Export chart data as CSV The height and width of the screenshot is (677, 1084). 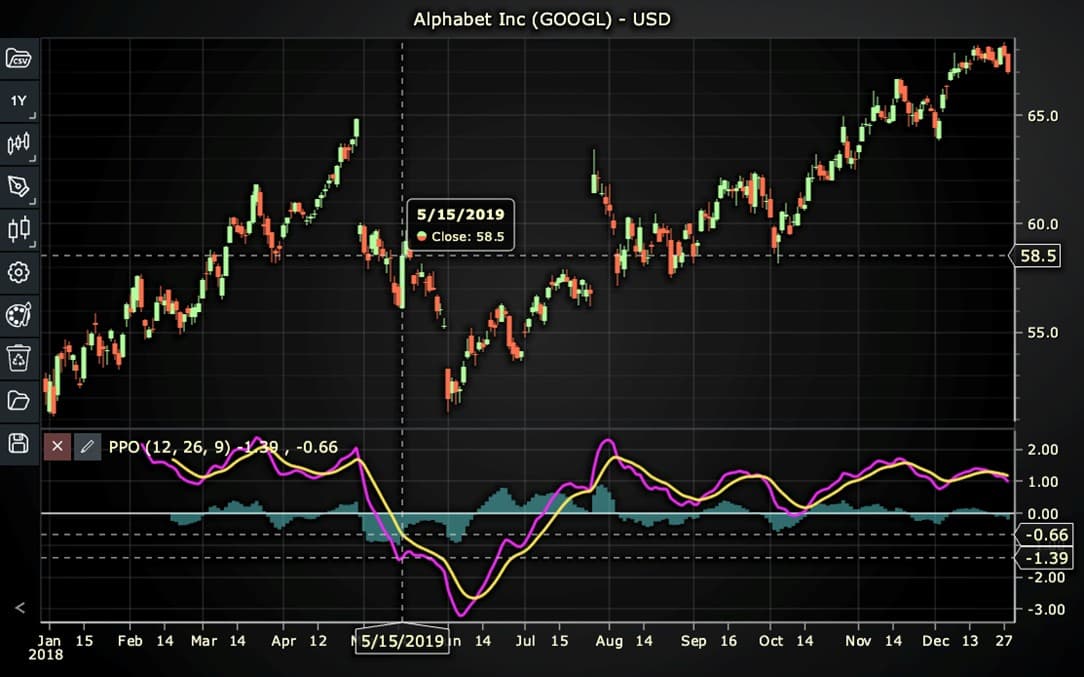(19, 58)
